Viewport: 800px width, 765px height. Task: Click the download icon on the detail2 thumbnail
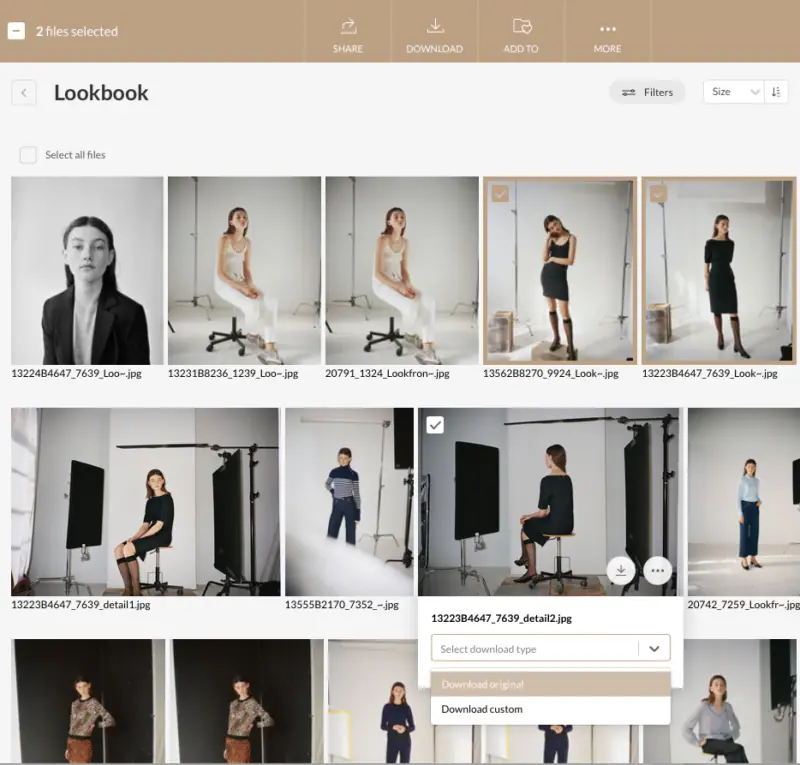[x=621, y=570]
